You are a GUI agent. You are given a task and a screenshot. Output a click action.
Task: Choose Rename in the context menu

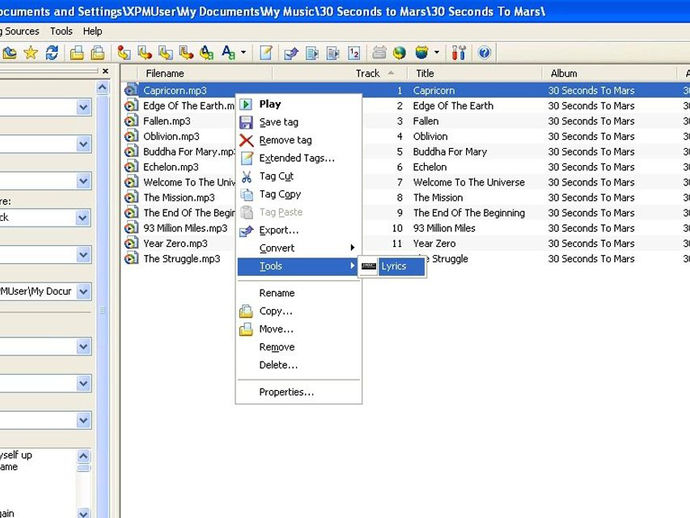coord(299,293)
